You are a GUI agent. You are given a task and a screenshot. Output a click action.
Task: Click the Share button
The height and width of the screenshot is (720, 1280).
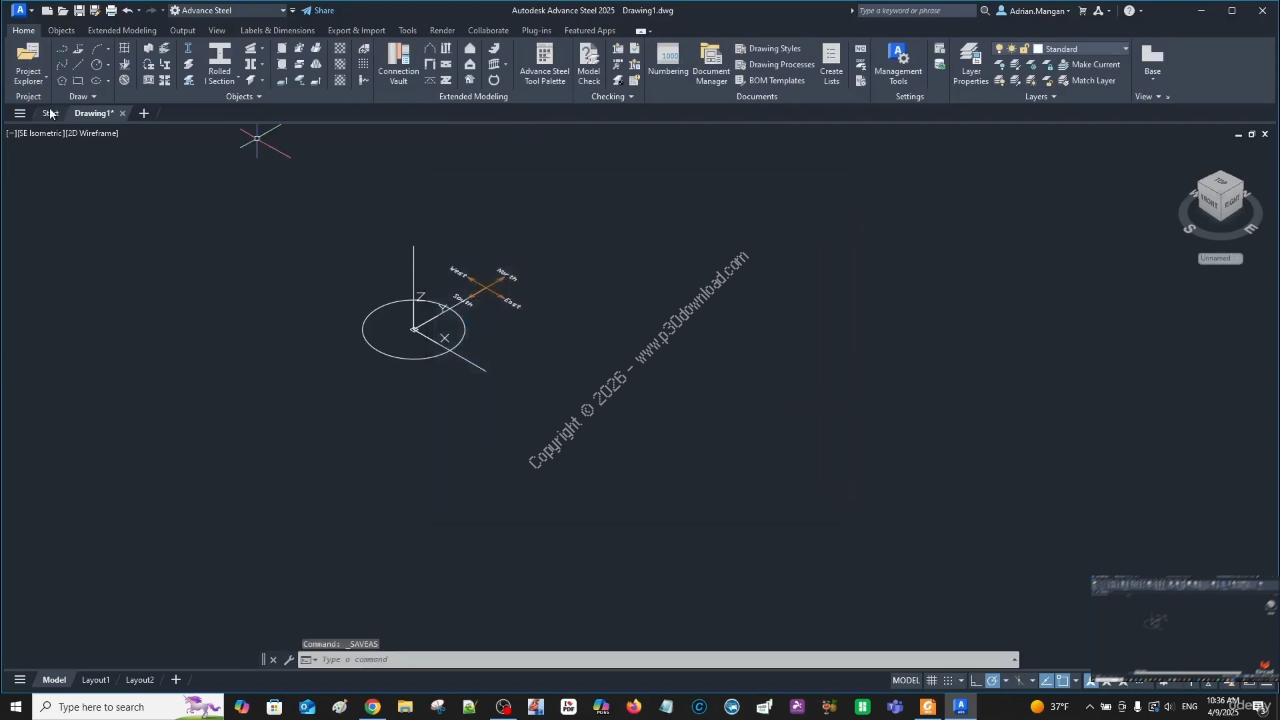(318, 10)
